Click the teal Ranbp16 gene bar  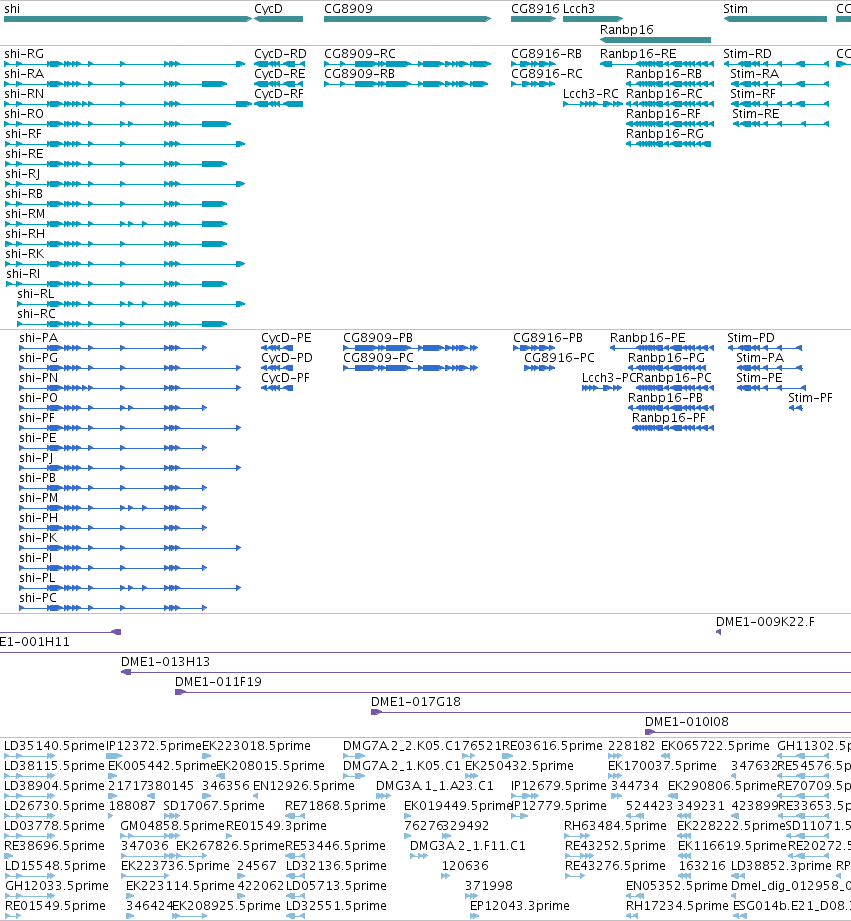click(655, 40)
